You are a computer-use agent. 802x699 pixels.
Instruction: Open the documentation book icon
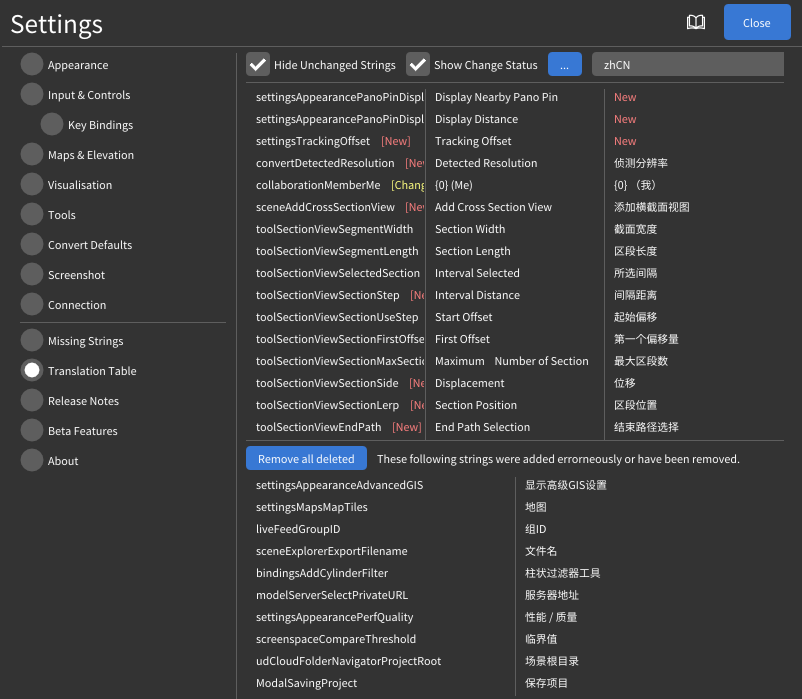tap(696, 23)
